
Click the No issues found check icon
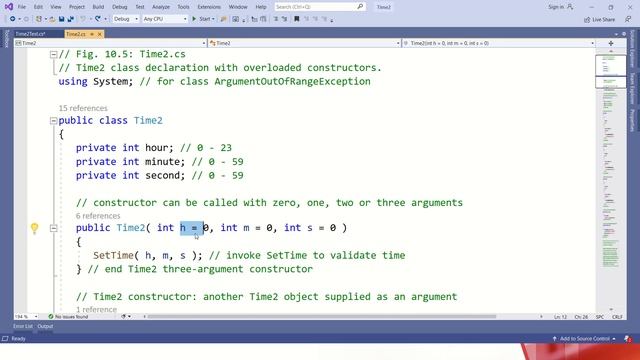(51, 316)
